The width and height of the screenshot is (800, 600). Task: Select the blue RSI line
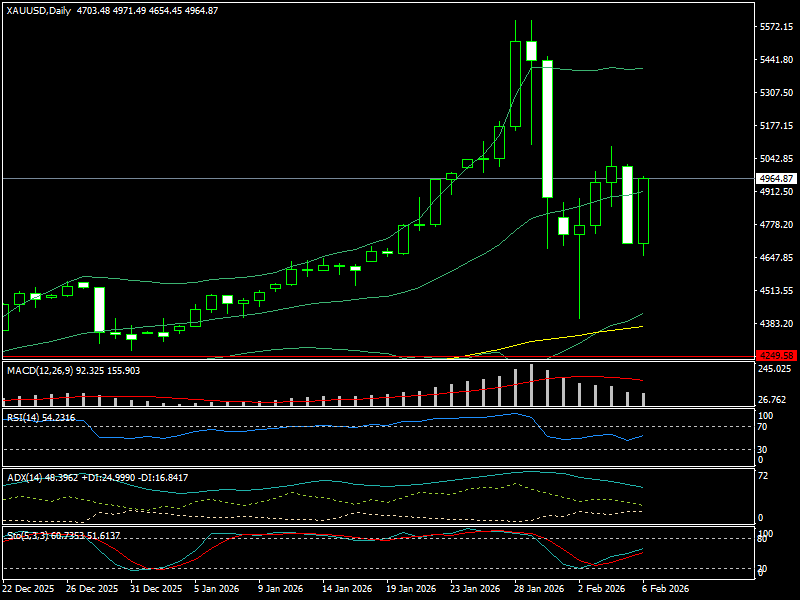tap(300, 429)
